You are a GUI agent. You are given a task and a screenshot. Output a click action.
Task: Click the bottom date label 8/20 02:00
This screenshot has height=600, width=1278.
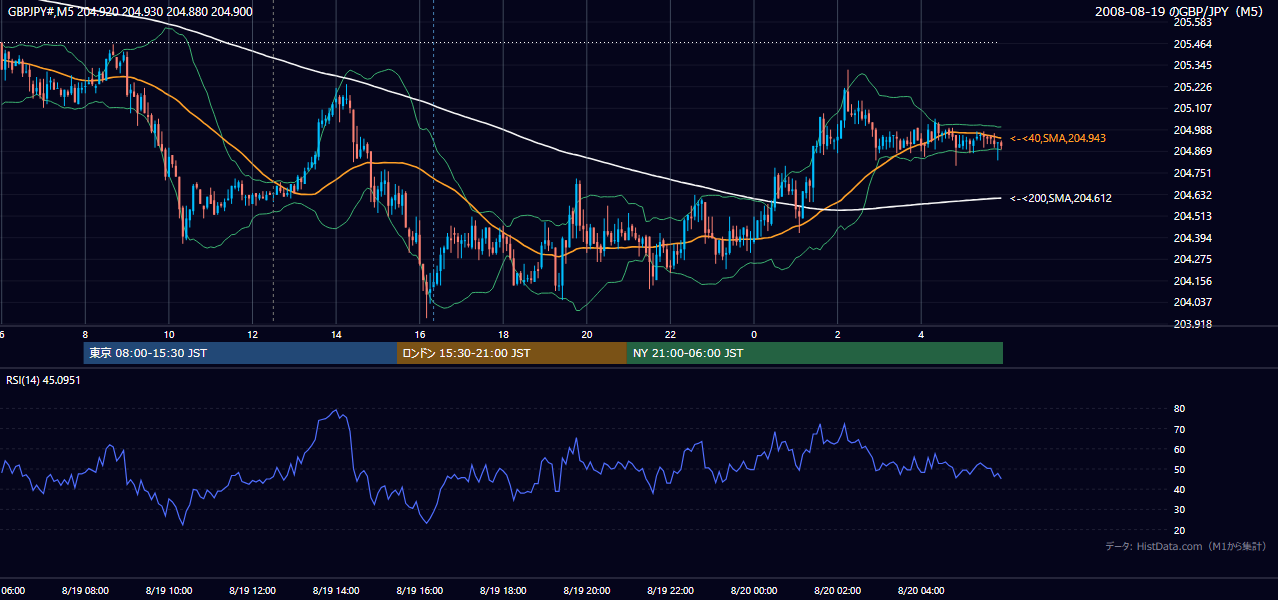tap(837, 590)
